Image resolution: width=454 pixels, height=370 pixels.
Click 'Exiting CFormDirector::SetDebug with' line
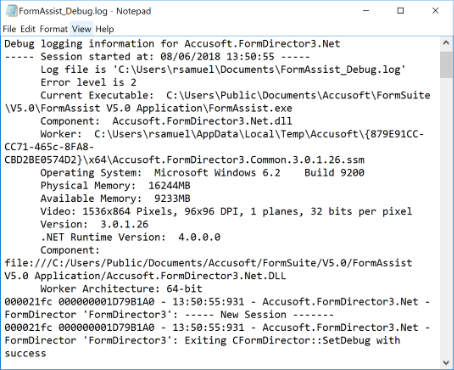click(202, 341)
